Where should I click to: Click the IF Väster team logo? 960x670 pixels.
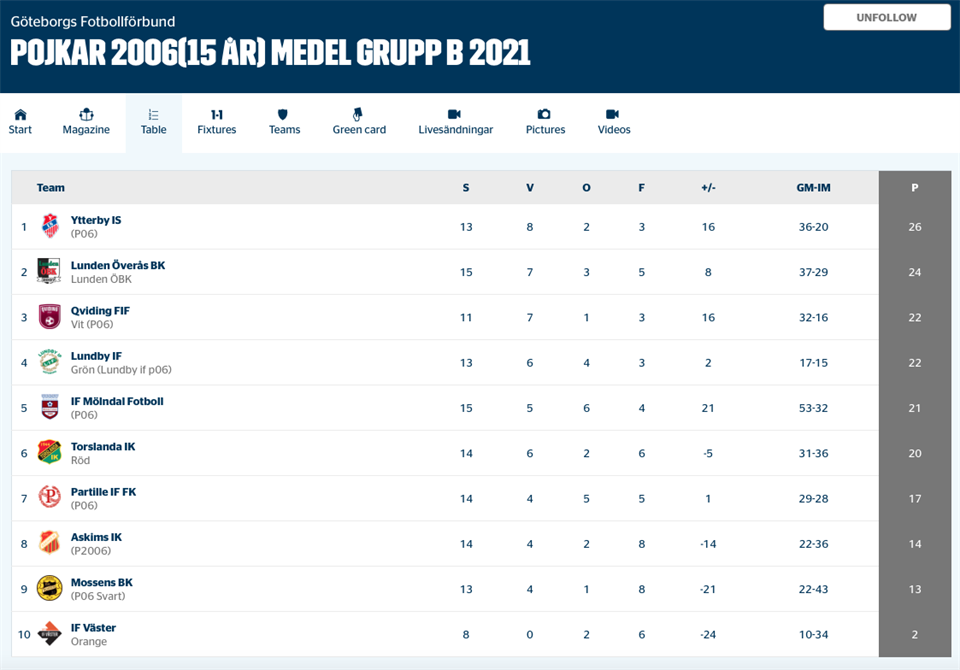(49, 634)
